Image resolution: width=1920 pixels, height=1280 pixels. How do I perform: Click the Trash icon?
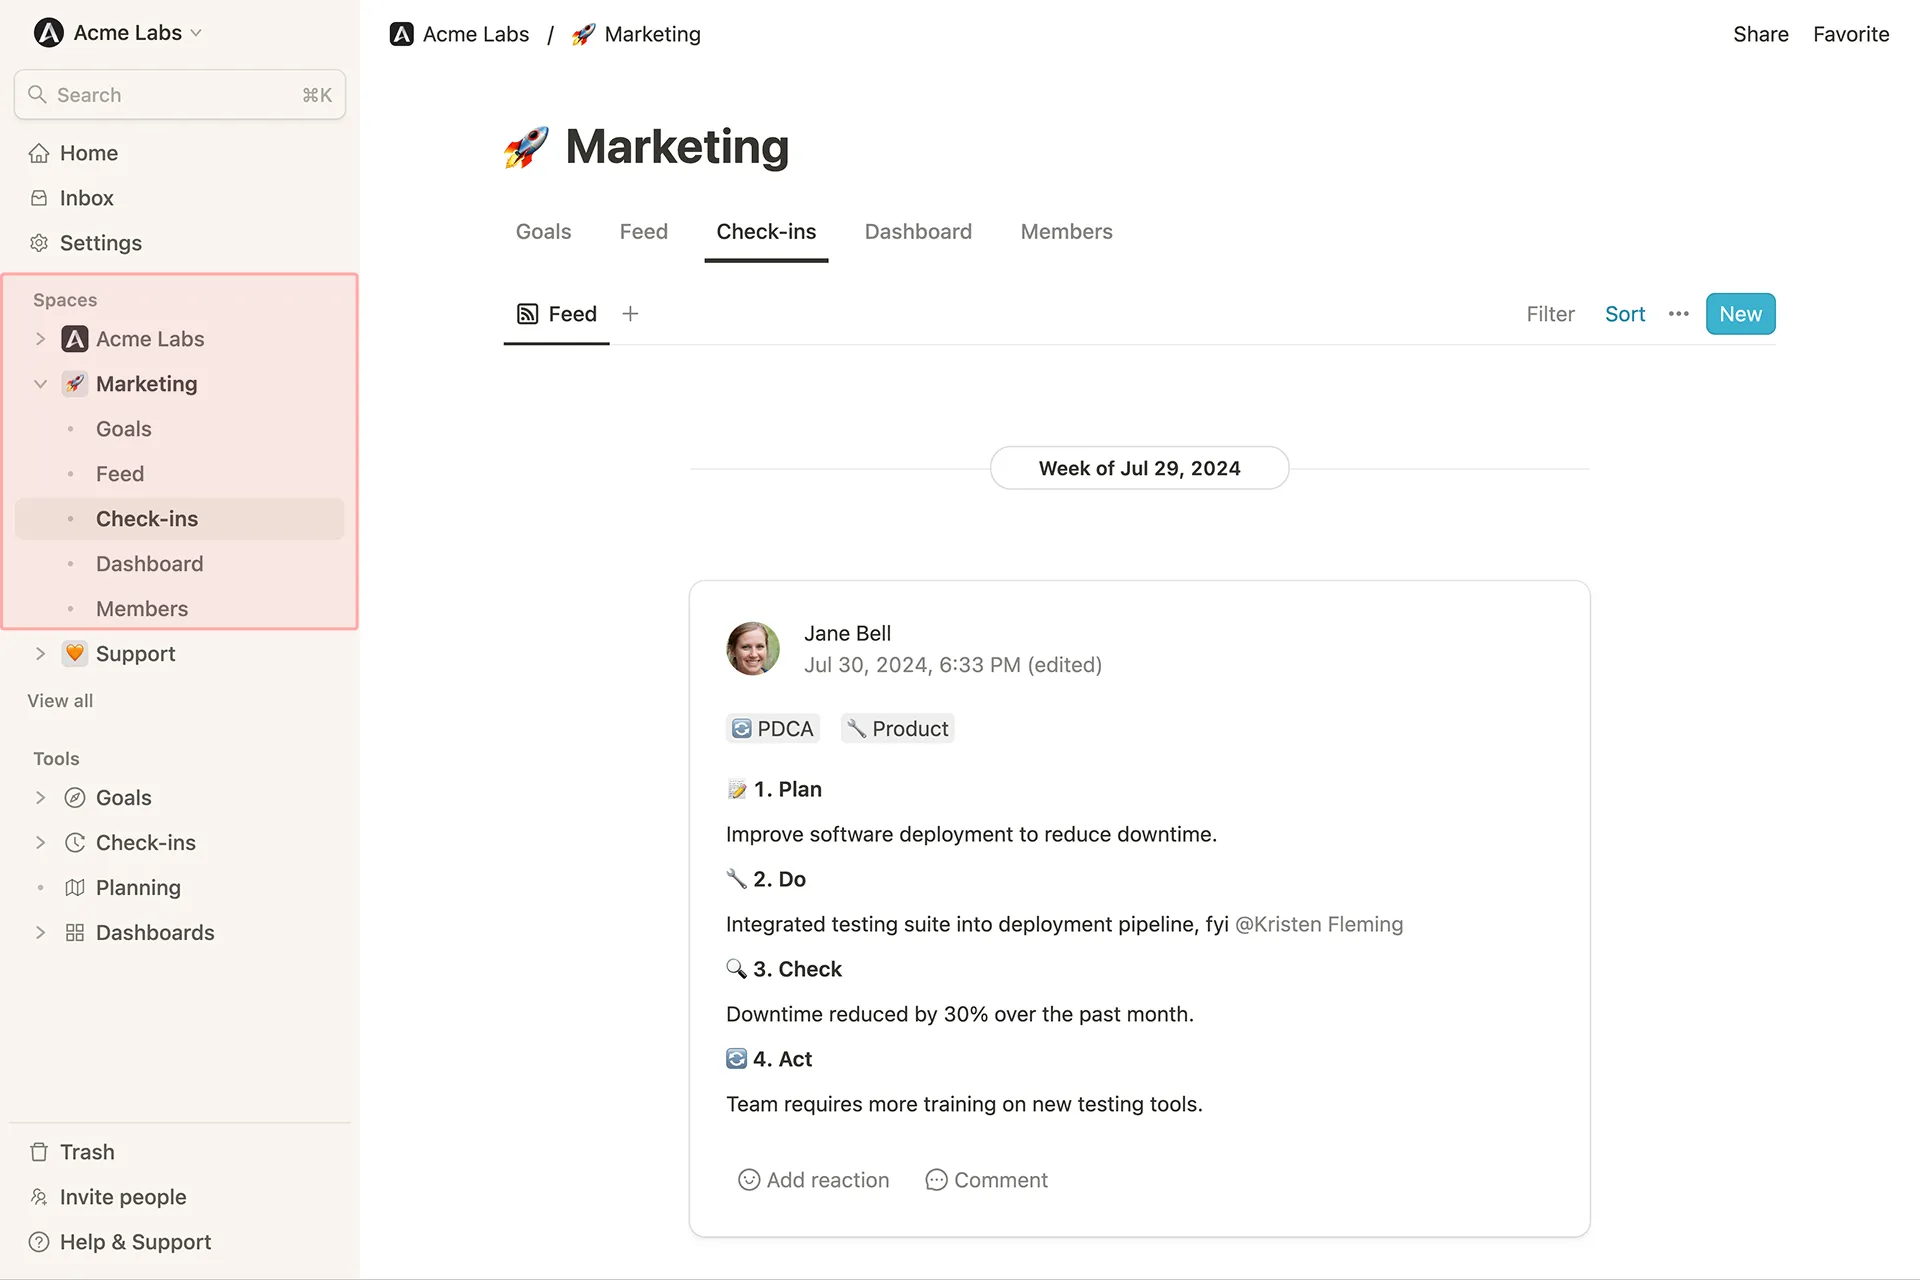point(39,1152)
